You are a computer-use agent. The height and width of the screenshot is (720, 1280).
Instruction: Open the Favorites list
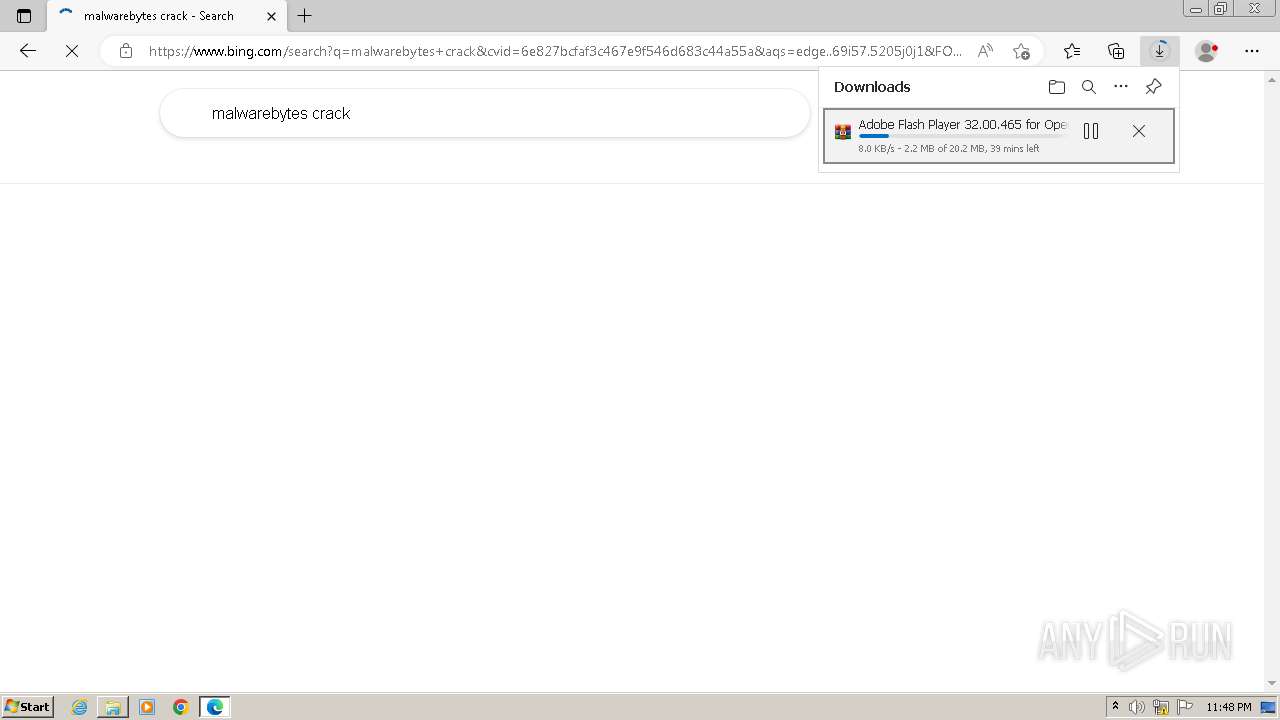[x=1072, y=51]
